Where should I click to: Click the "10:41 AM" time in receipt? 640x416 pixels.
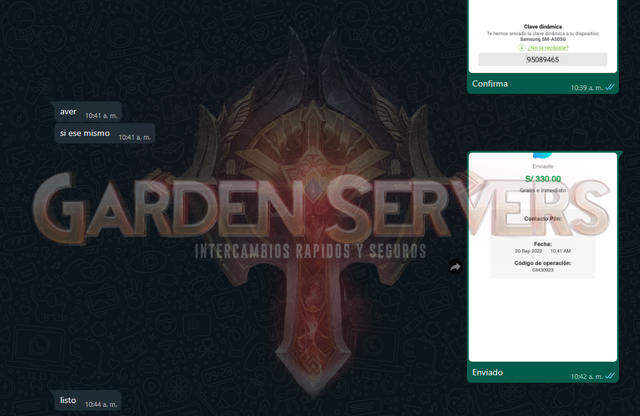coord(560,251)
